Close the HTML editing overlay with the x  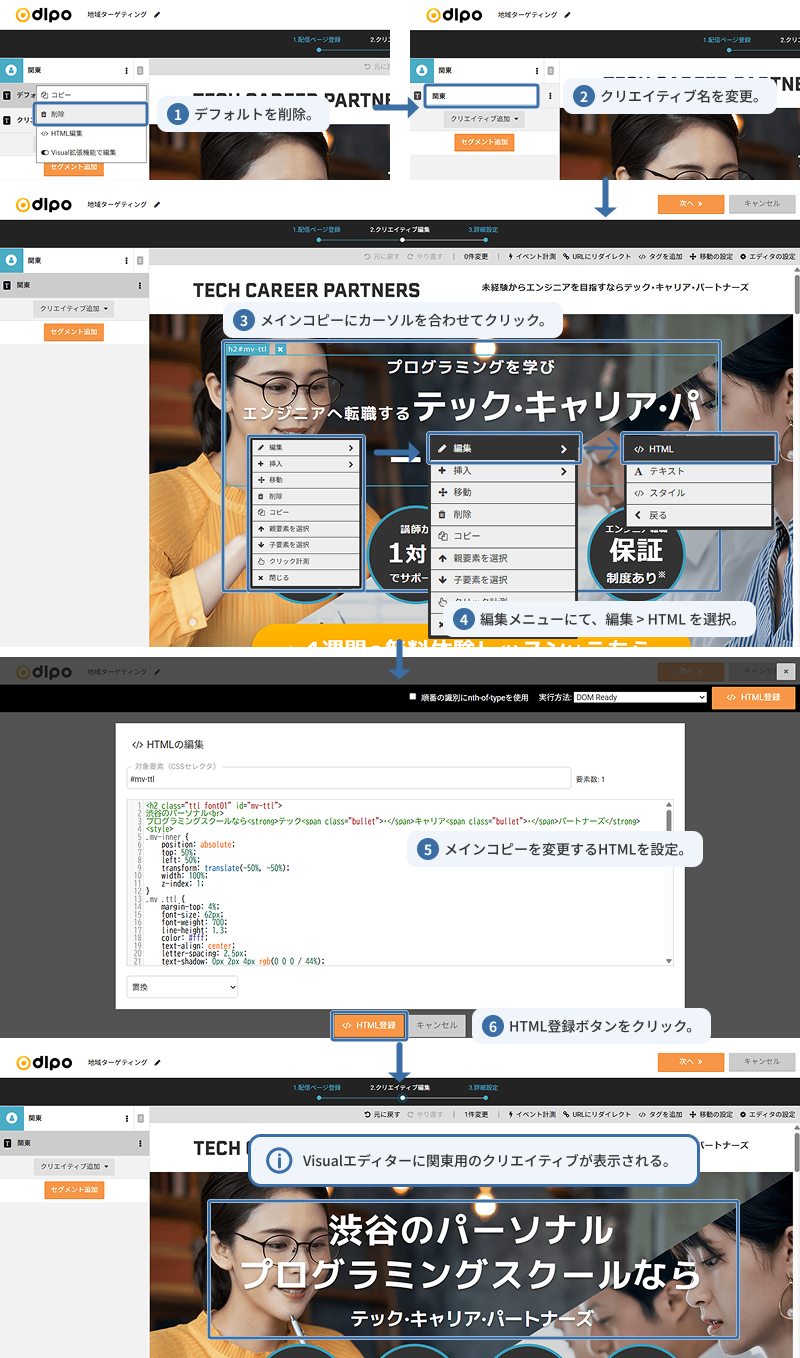[x=787, y=672]
